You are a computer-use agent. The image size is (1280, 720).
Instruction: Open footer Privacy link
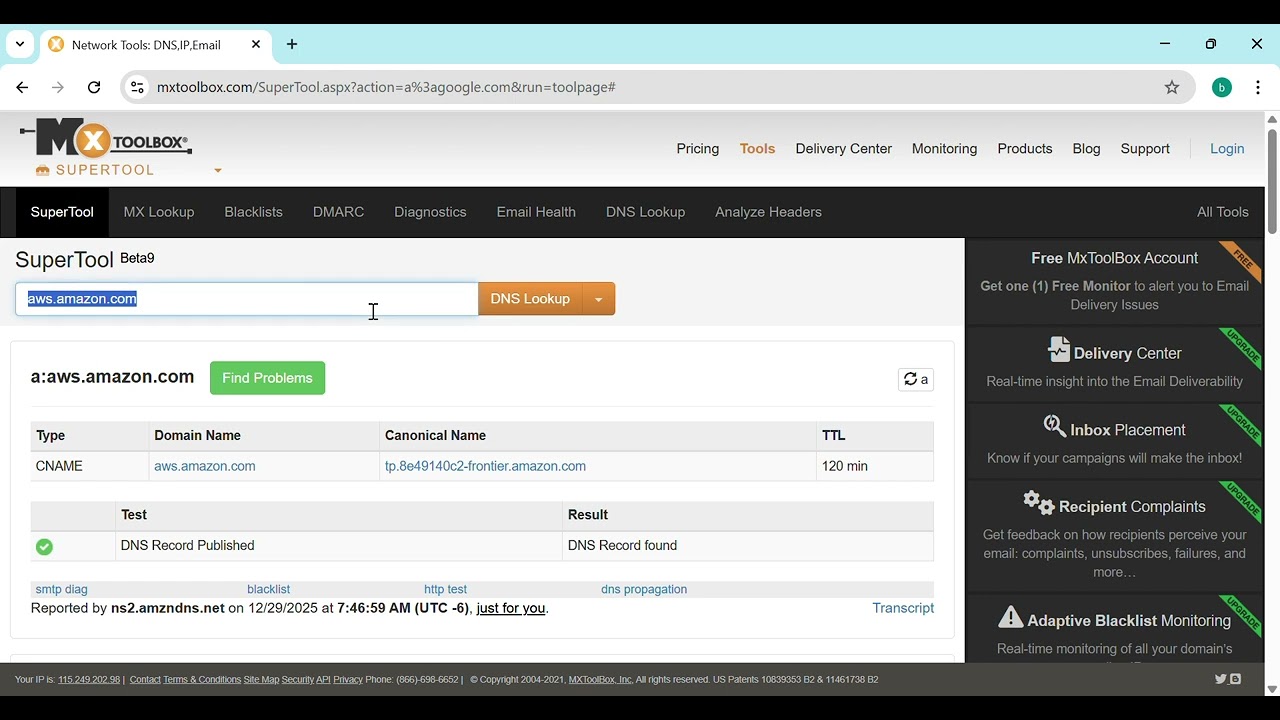348,680
